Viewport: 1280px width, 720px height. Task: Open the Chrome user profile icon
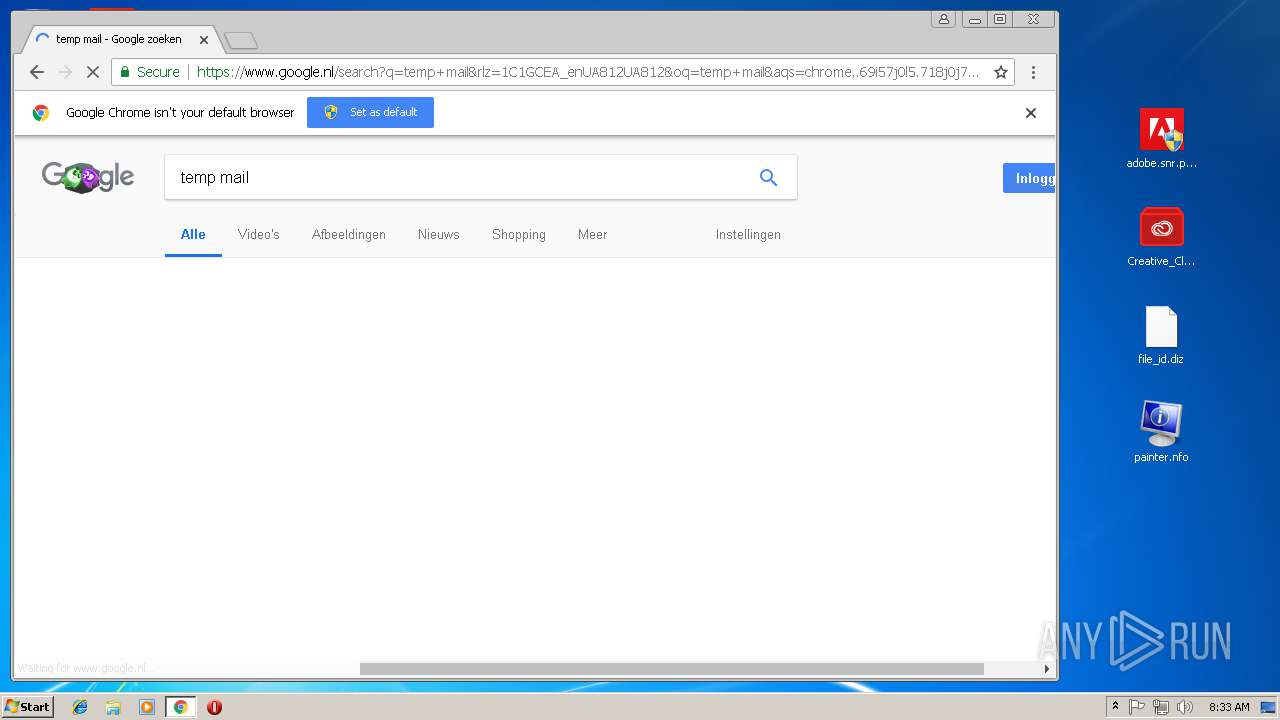943,19
